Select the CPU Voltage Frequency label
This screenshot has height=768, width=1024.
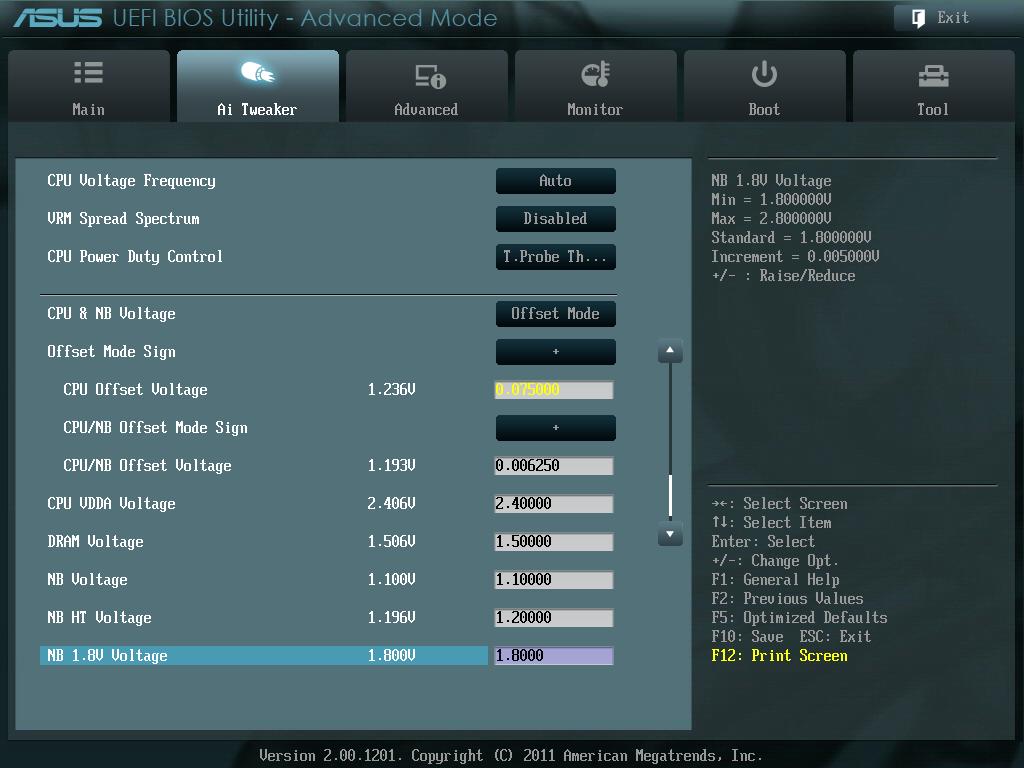point(131,181)
